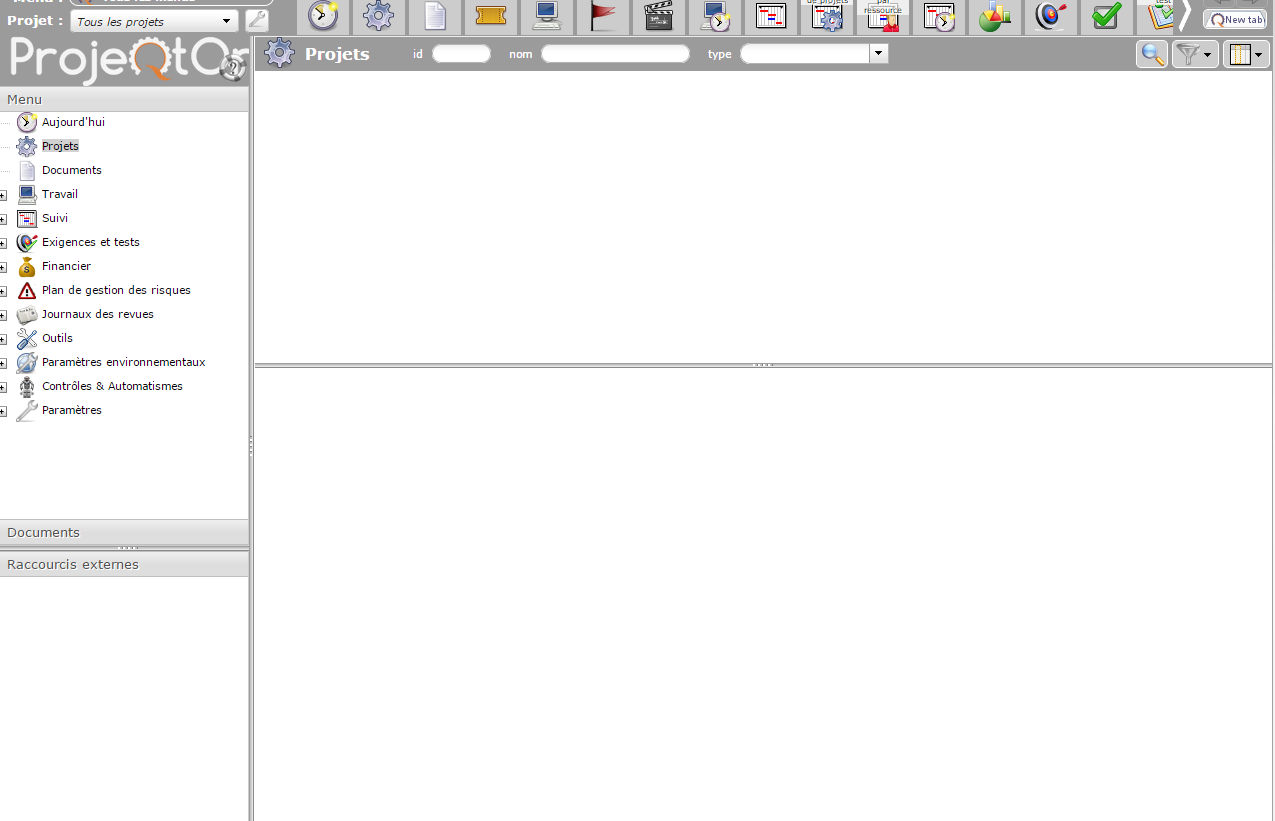Screen dimensions: 1275x821
Task: Expand the Outils tree node
Action: pos(4,339)
